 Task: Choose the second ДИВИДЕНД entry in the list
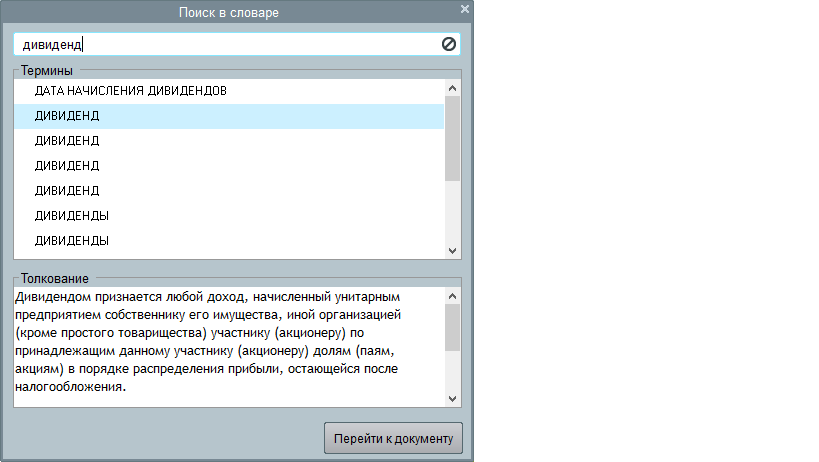(x=67, y=141)
